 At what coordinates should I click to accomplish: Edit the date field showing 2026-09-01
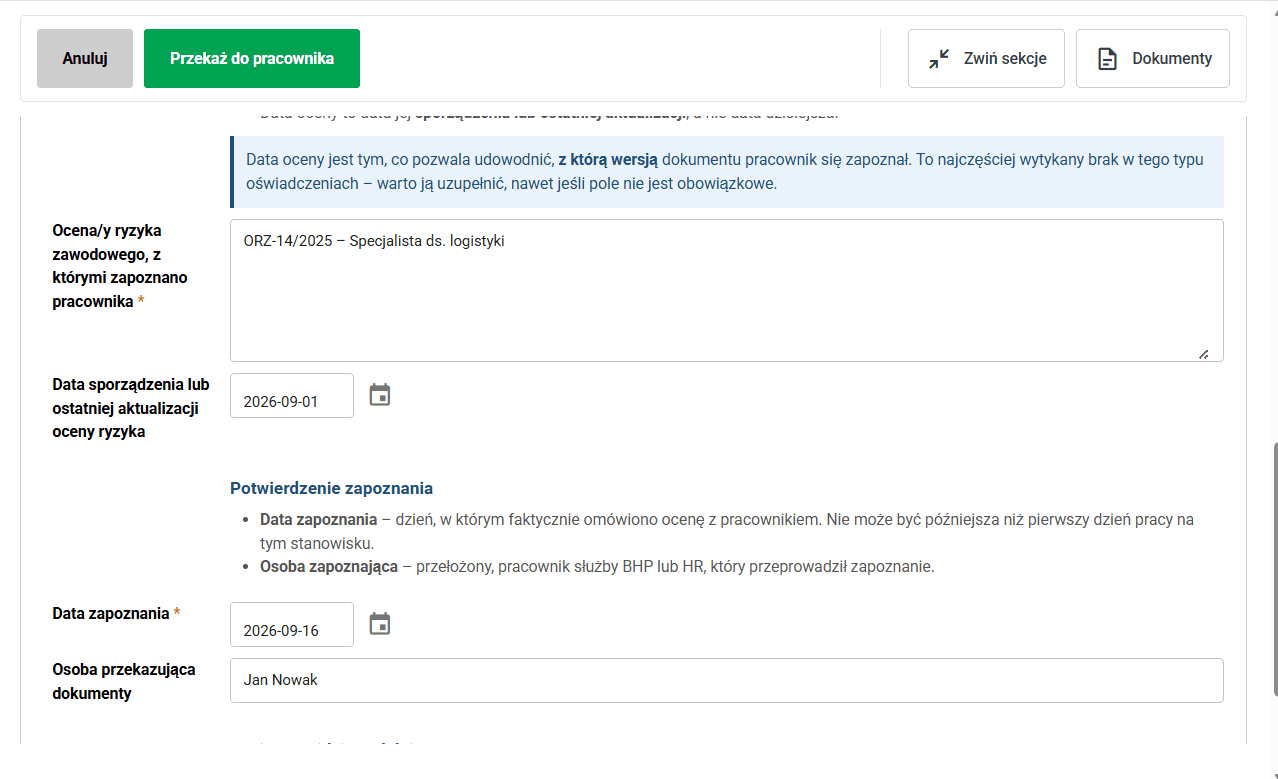click(292, 396)
